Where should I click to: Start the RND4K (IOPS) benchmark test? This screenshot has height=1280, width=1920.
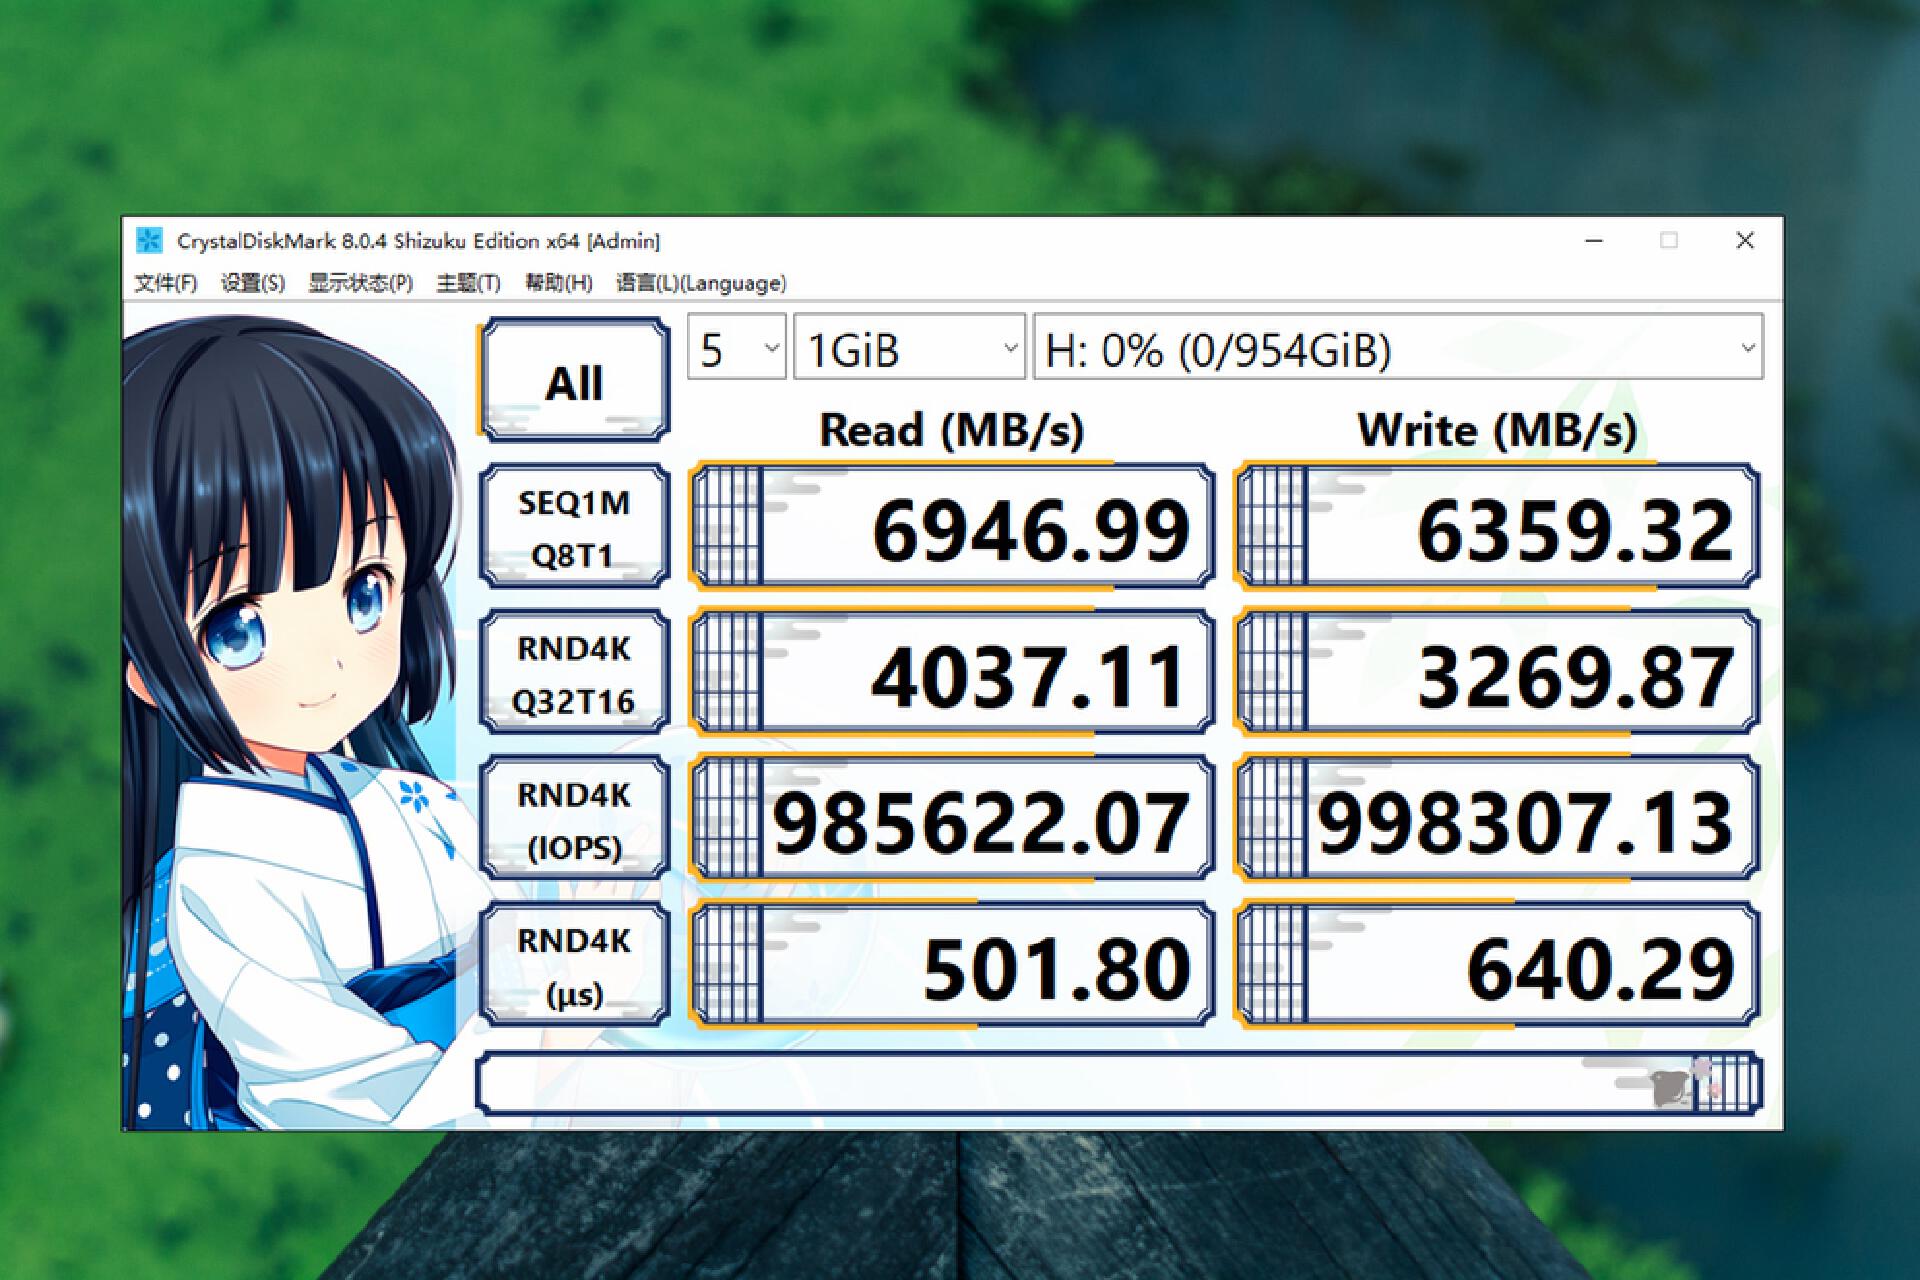(x=573, y=820)
